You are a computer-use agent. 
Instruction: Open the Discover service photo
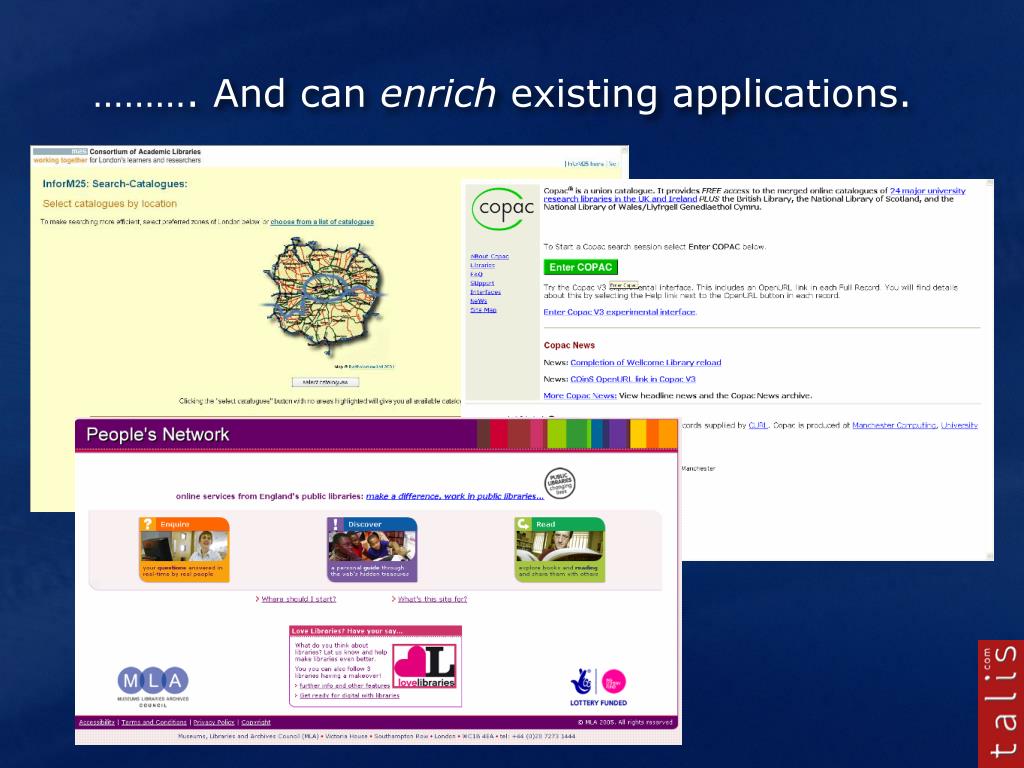(372, 547)
